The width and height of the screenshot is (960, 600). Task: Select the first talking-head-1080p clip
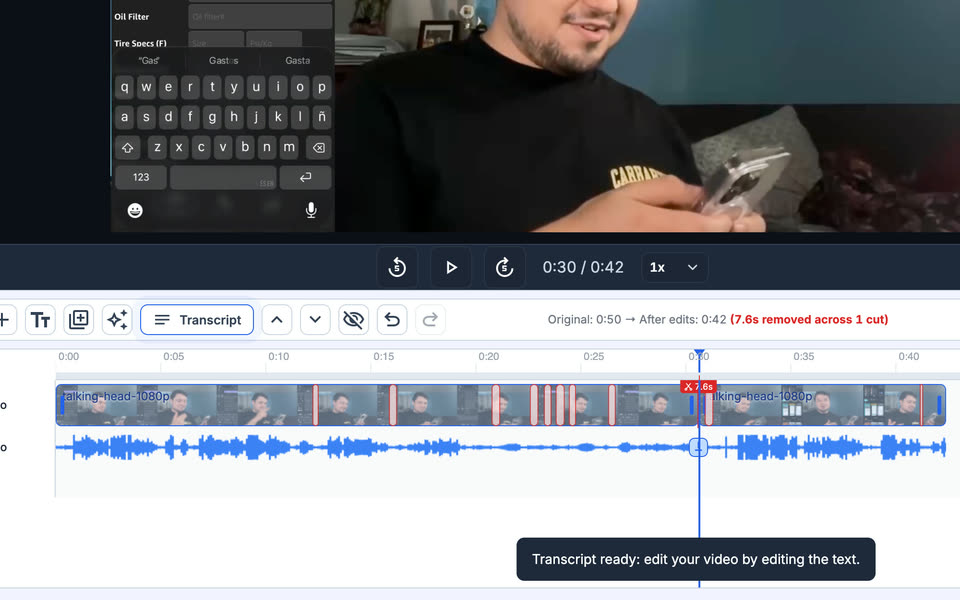point(377,405)
